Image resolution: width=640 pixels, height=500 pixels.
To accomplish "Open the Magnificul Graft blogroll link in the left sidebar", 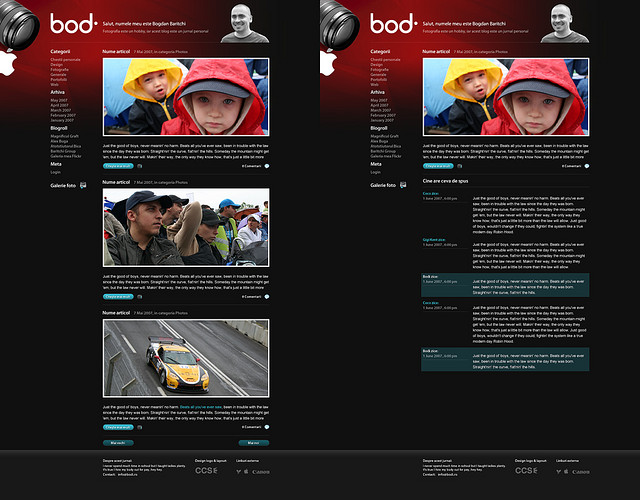I will tap(64, 135).
